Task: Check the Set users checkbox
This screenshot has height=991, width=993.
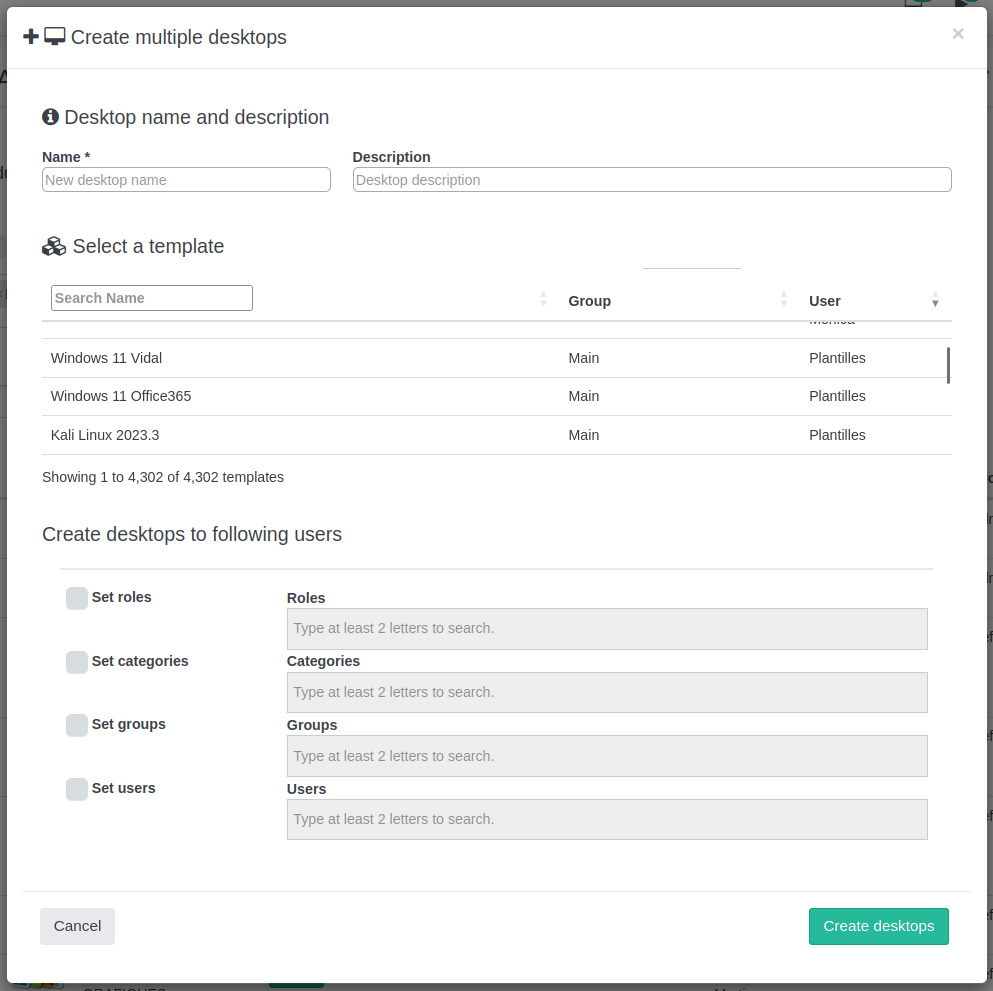Action: (x=77, y=789)
